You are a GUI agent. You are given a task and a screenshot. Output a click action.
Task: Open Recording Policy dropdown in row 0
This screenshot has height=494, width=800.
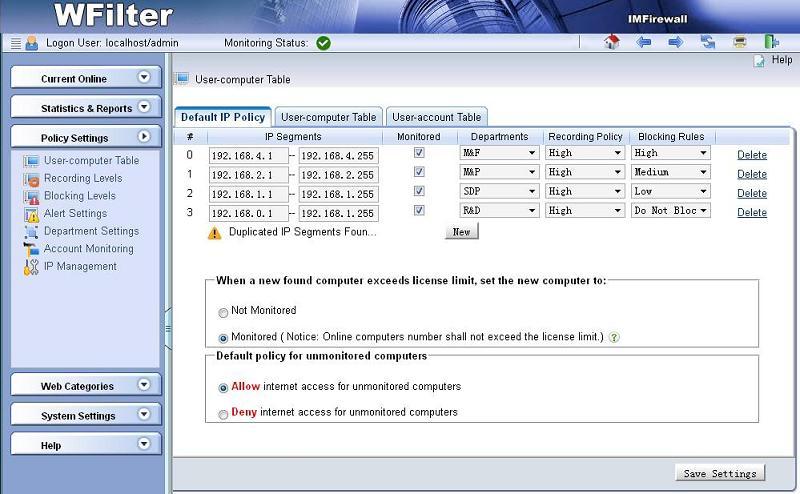click(x=585, y=153)
